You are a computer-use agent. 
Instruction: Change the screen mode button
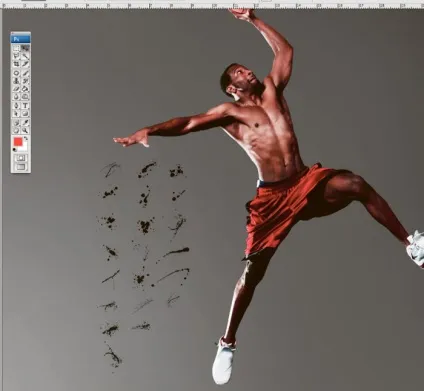coord(21,167)
